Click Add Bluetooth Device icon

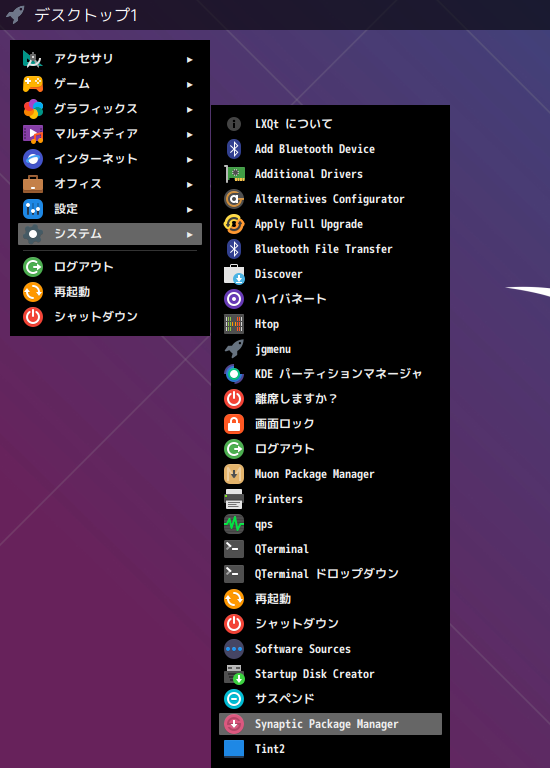234,149
